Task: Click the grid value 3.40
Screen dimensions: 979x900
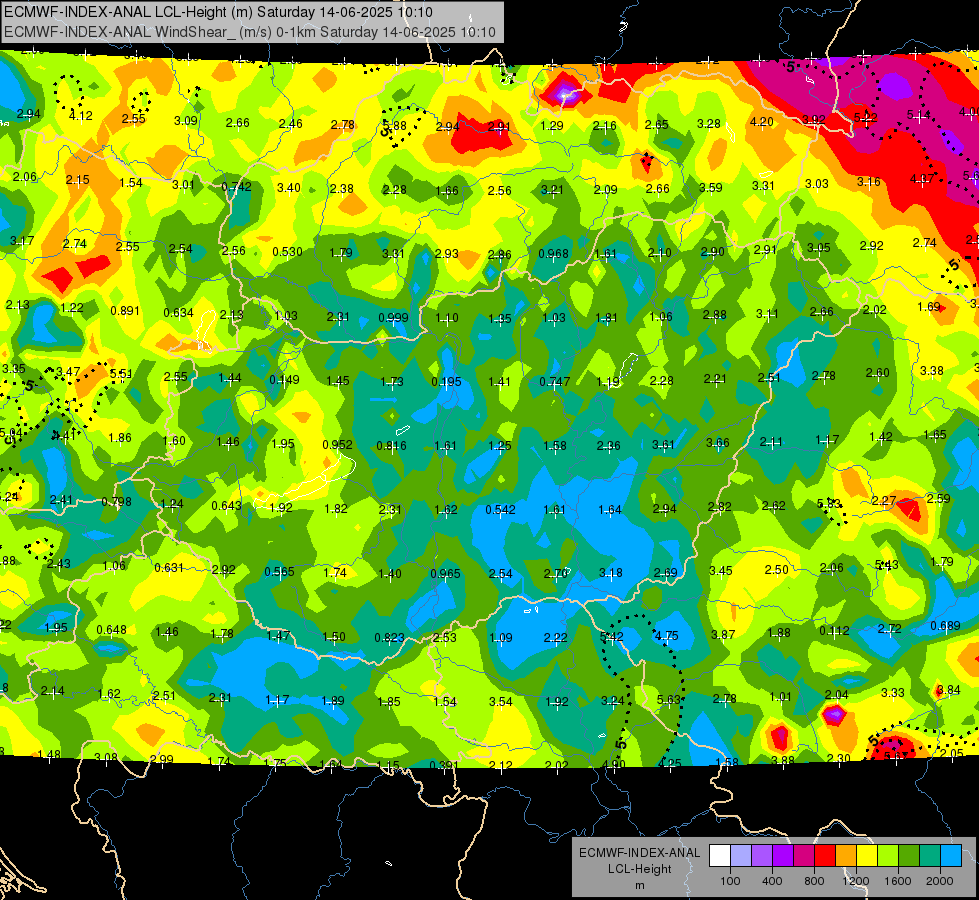Action: (x=288, y=187)
